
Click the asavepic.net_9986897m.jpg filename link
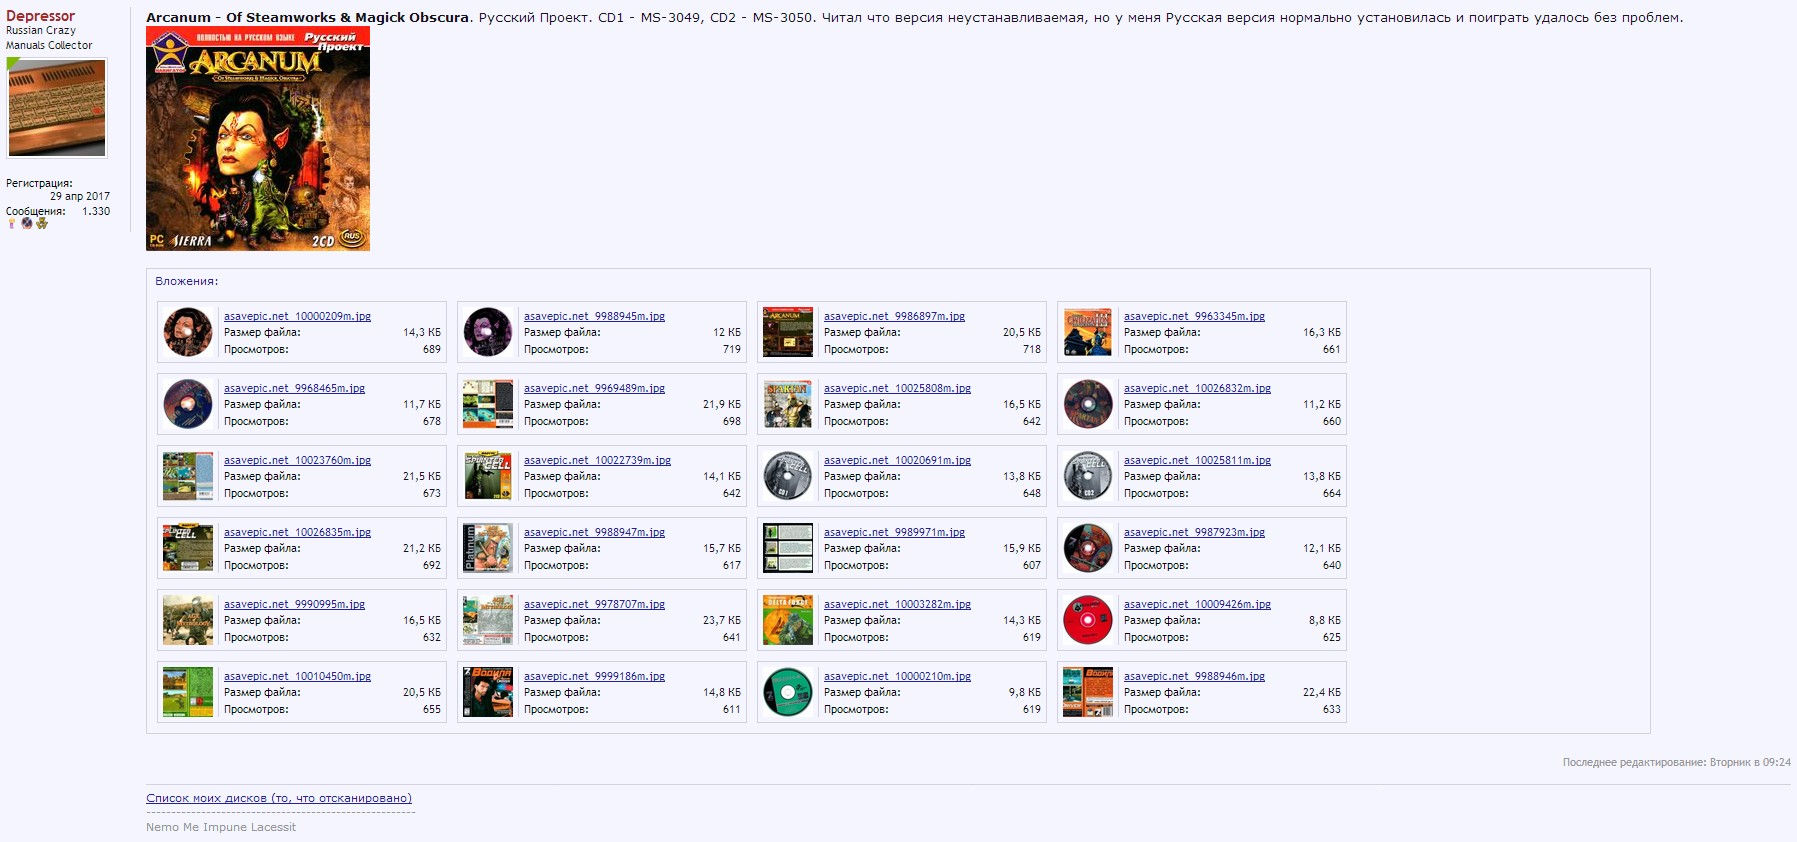pos(894,316)
